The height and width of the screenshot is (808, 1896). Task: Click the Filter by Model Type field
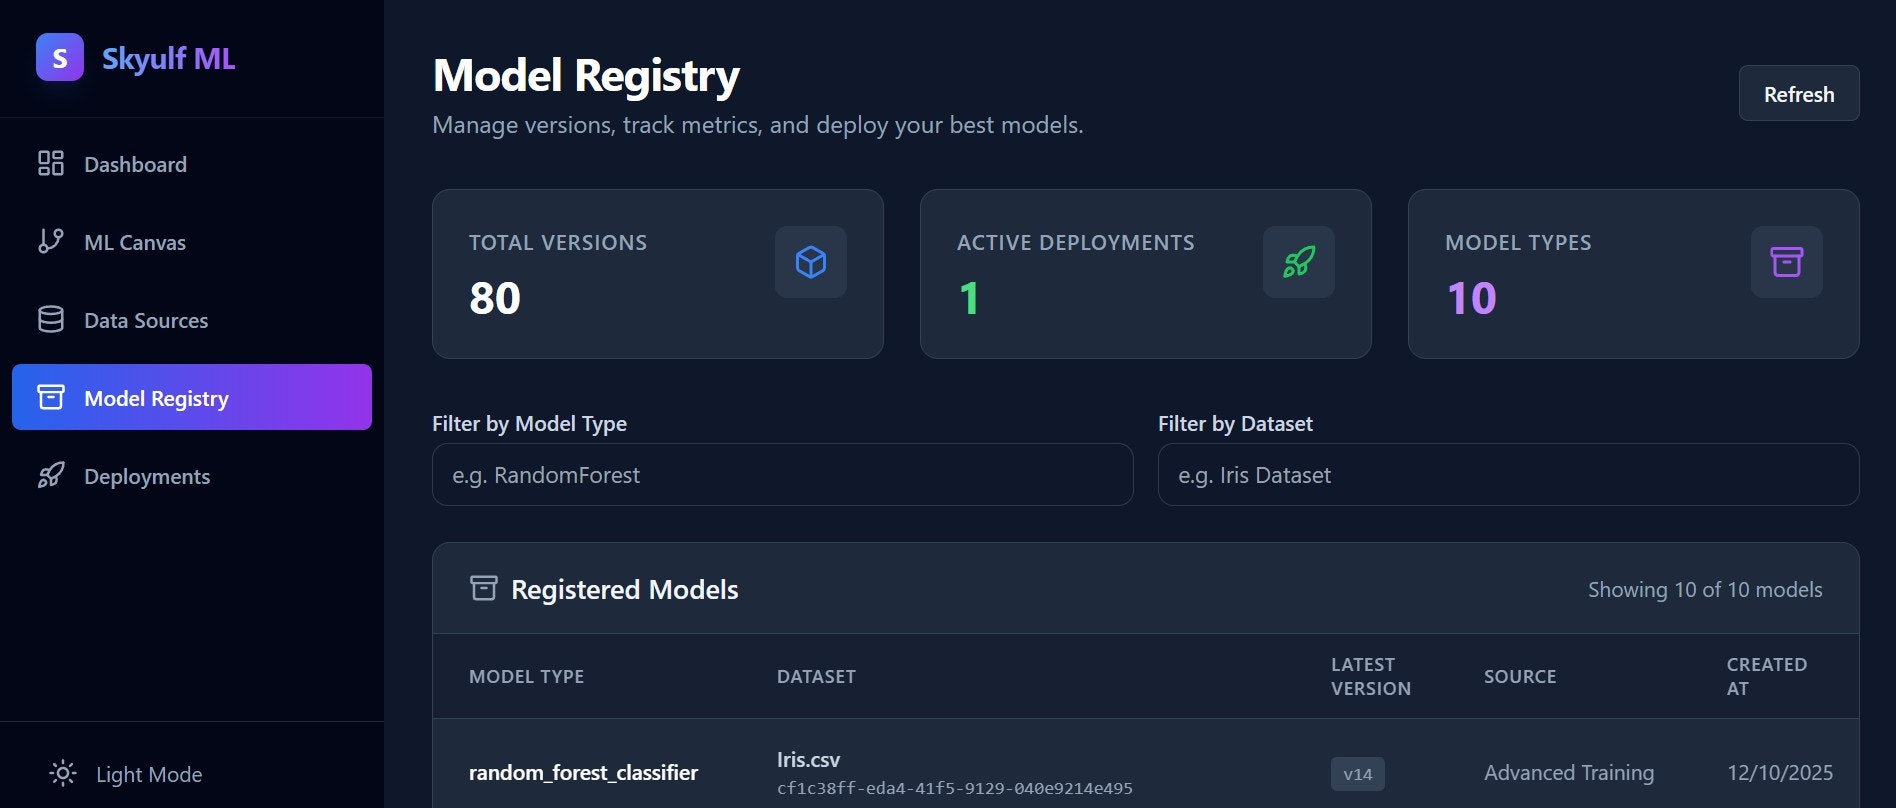tap(783, 475)
